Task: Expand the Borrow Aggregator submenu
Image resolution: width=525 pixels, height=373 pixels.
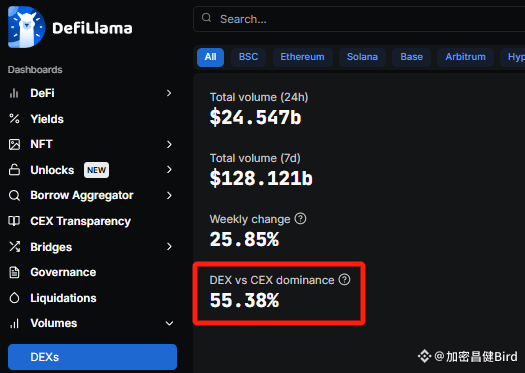Action: click(x=169, y=195)
